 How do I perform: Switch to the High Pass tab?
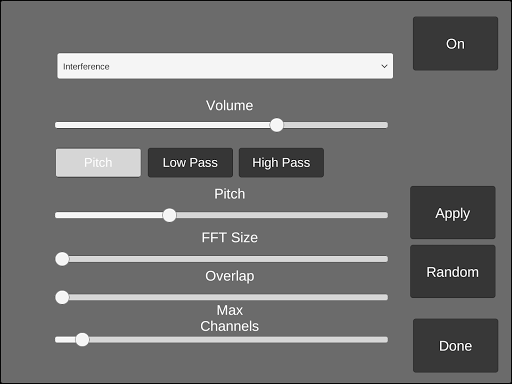(281, 163)
